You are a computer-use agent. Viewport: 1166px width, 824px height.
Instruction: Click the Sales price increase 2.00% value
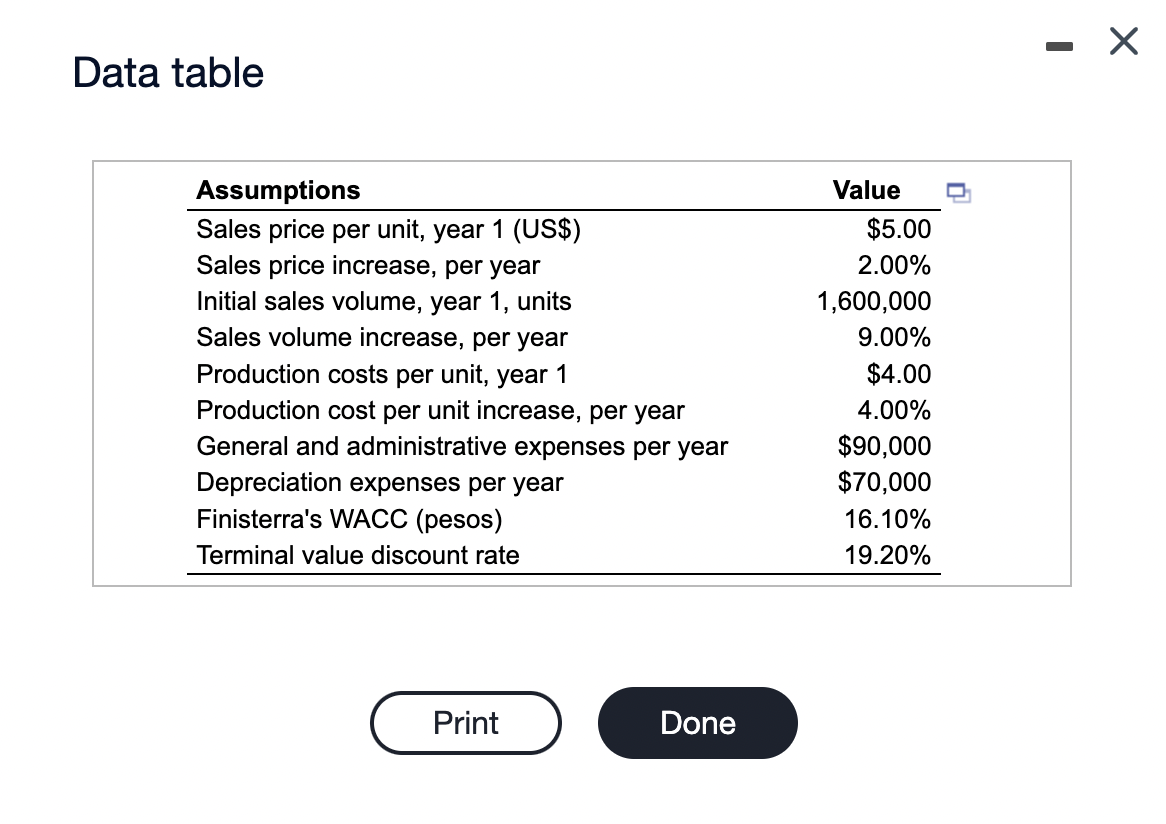click(894, 266)
